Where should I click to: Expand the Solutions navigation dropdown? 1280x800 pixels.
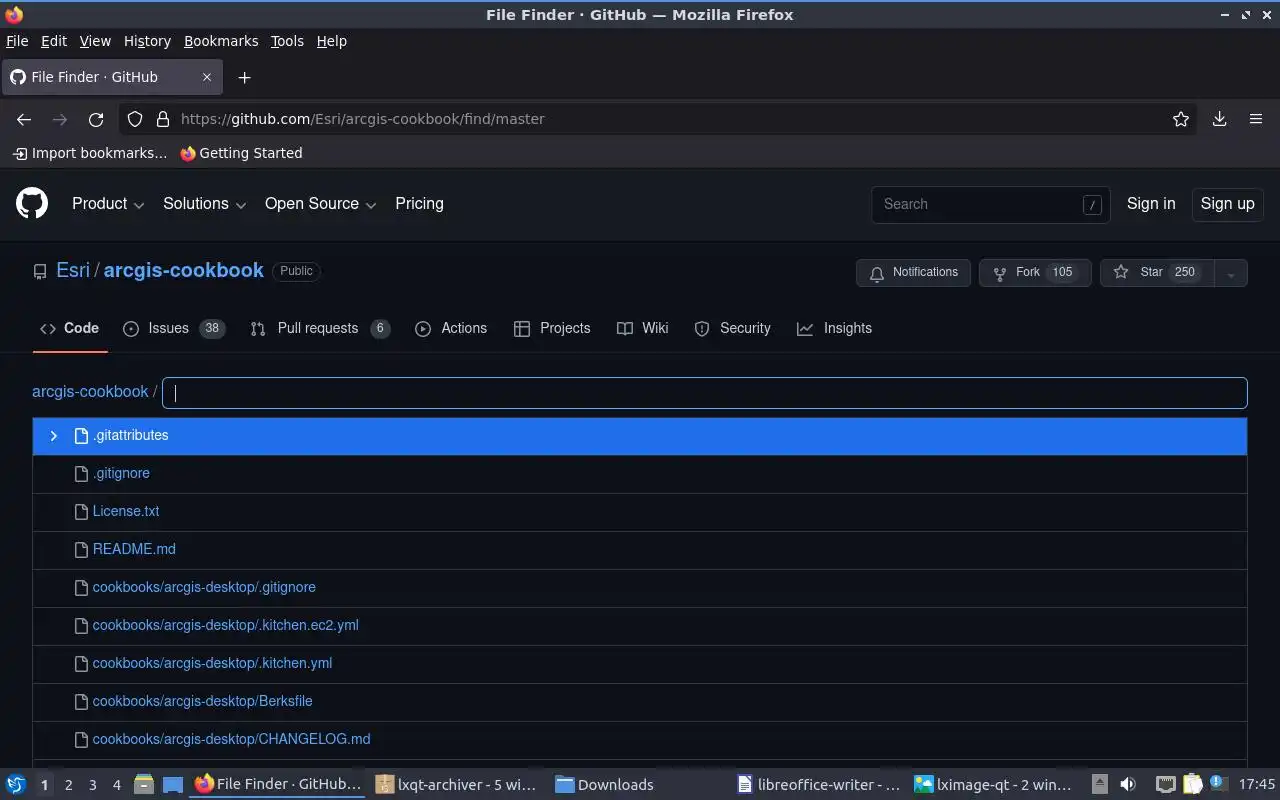[204, 204]
